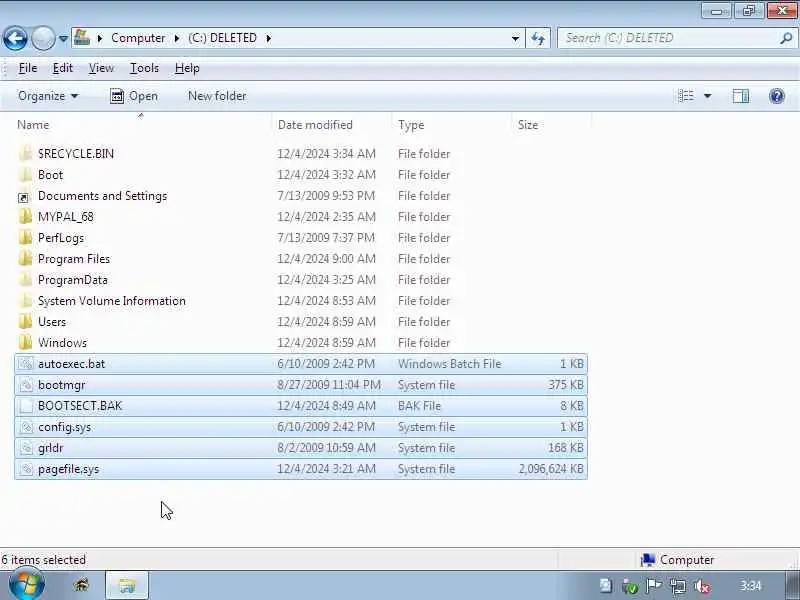Screen dimensions: 800x600
Task: Select the ProgramData folder icon
Action: click(x=25, y=280)
